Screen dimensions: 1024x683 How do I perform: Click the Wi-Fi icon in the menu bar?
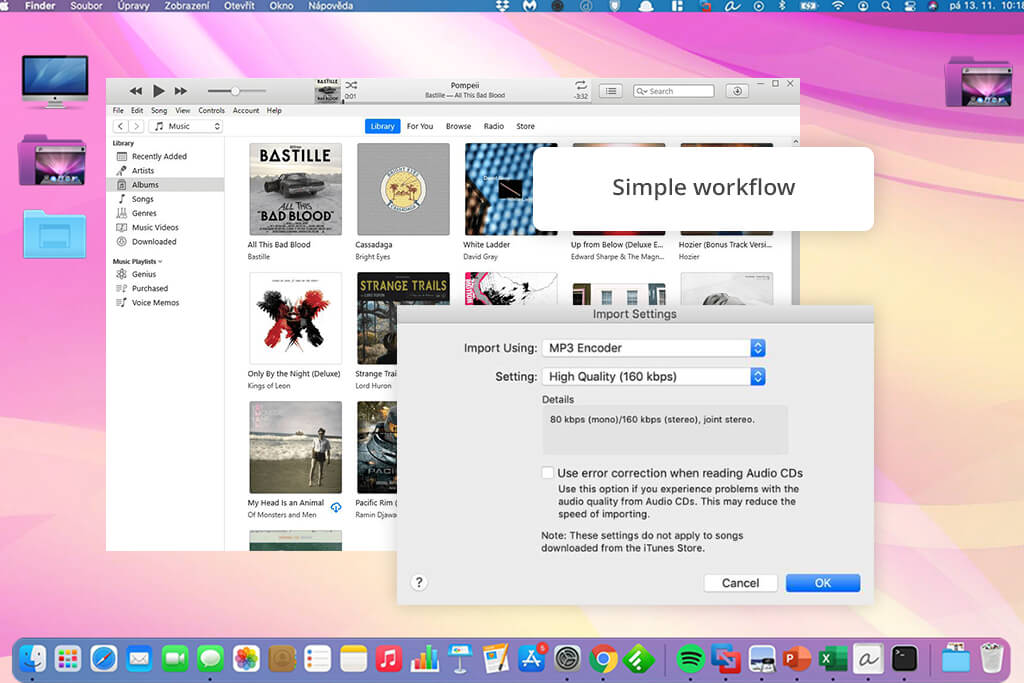[838, 6]
